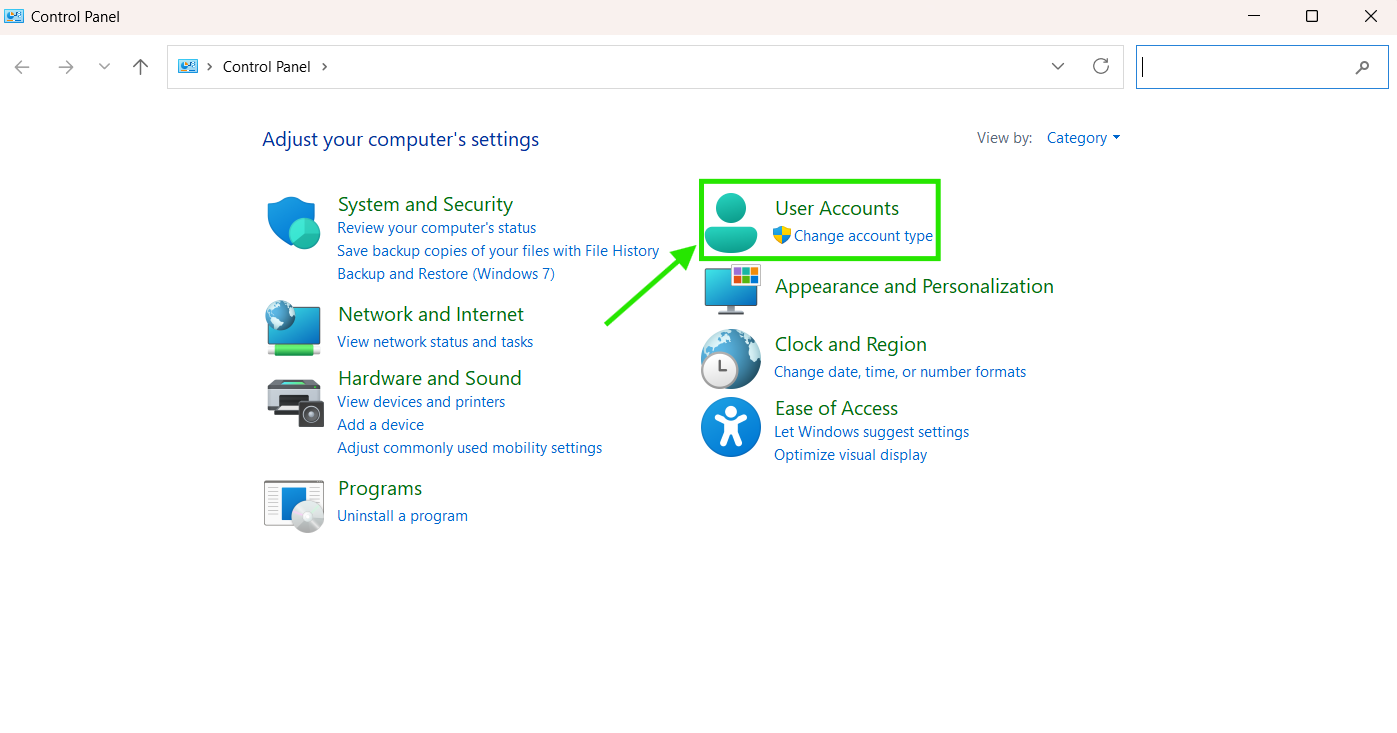Click View devices and printers

pyautogui.click(x=421, y=402)
